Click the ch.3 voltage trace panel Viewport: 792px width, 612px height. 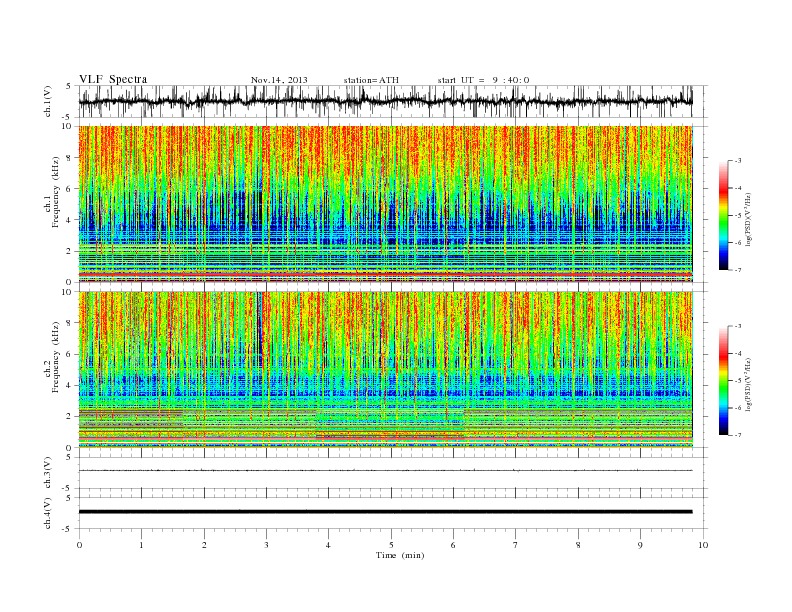pos(393,473)
